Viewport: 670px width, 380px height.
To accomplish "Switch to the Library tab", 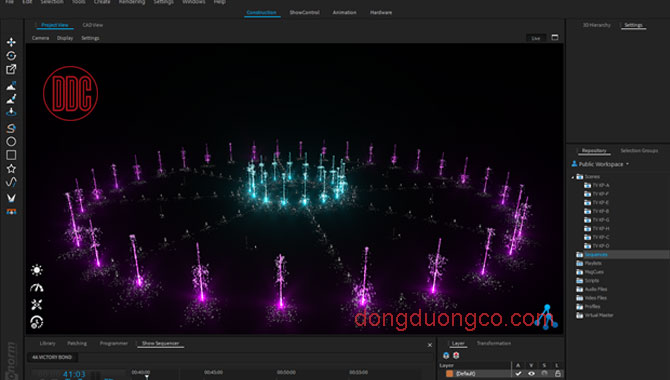I will (47, 343).
